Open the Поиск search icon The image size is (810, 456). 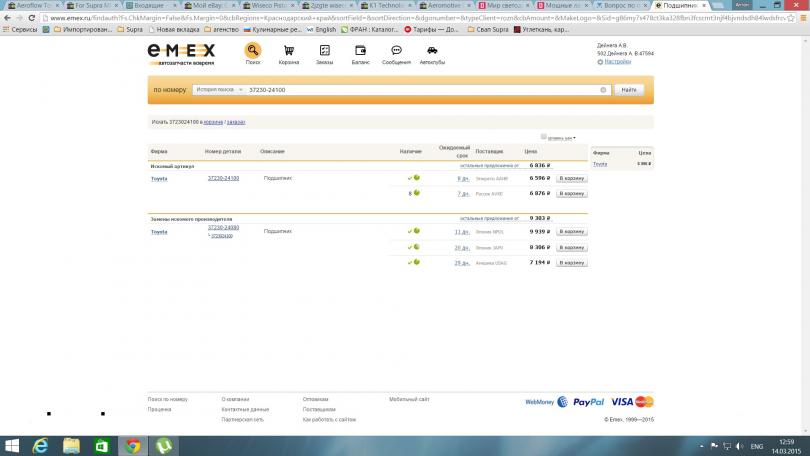[x=253, y=51]
